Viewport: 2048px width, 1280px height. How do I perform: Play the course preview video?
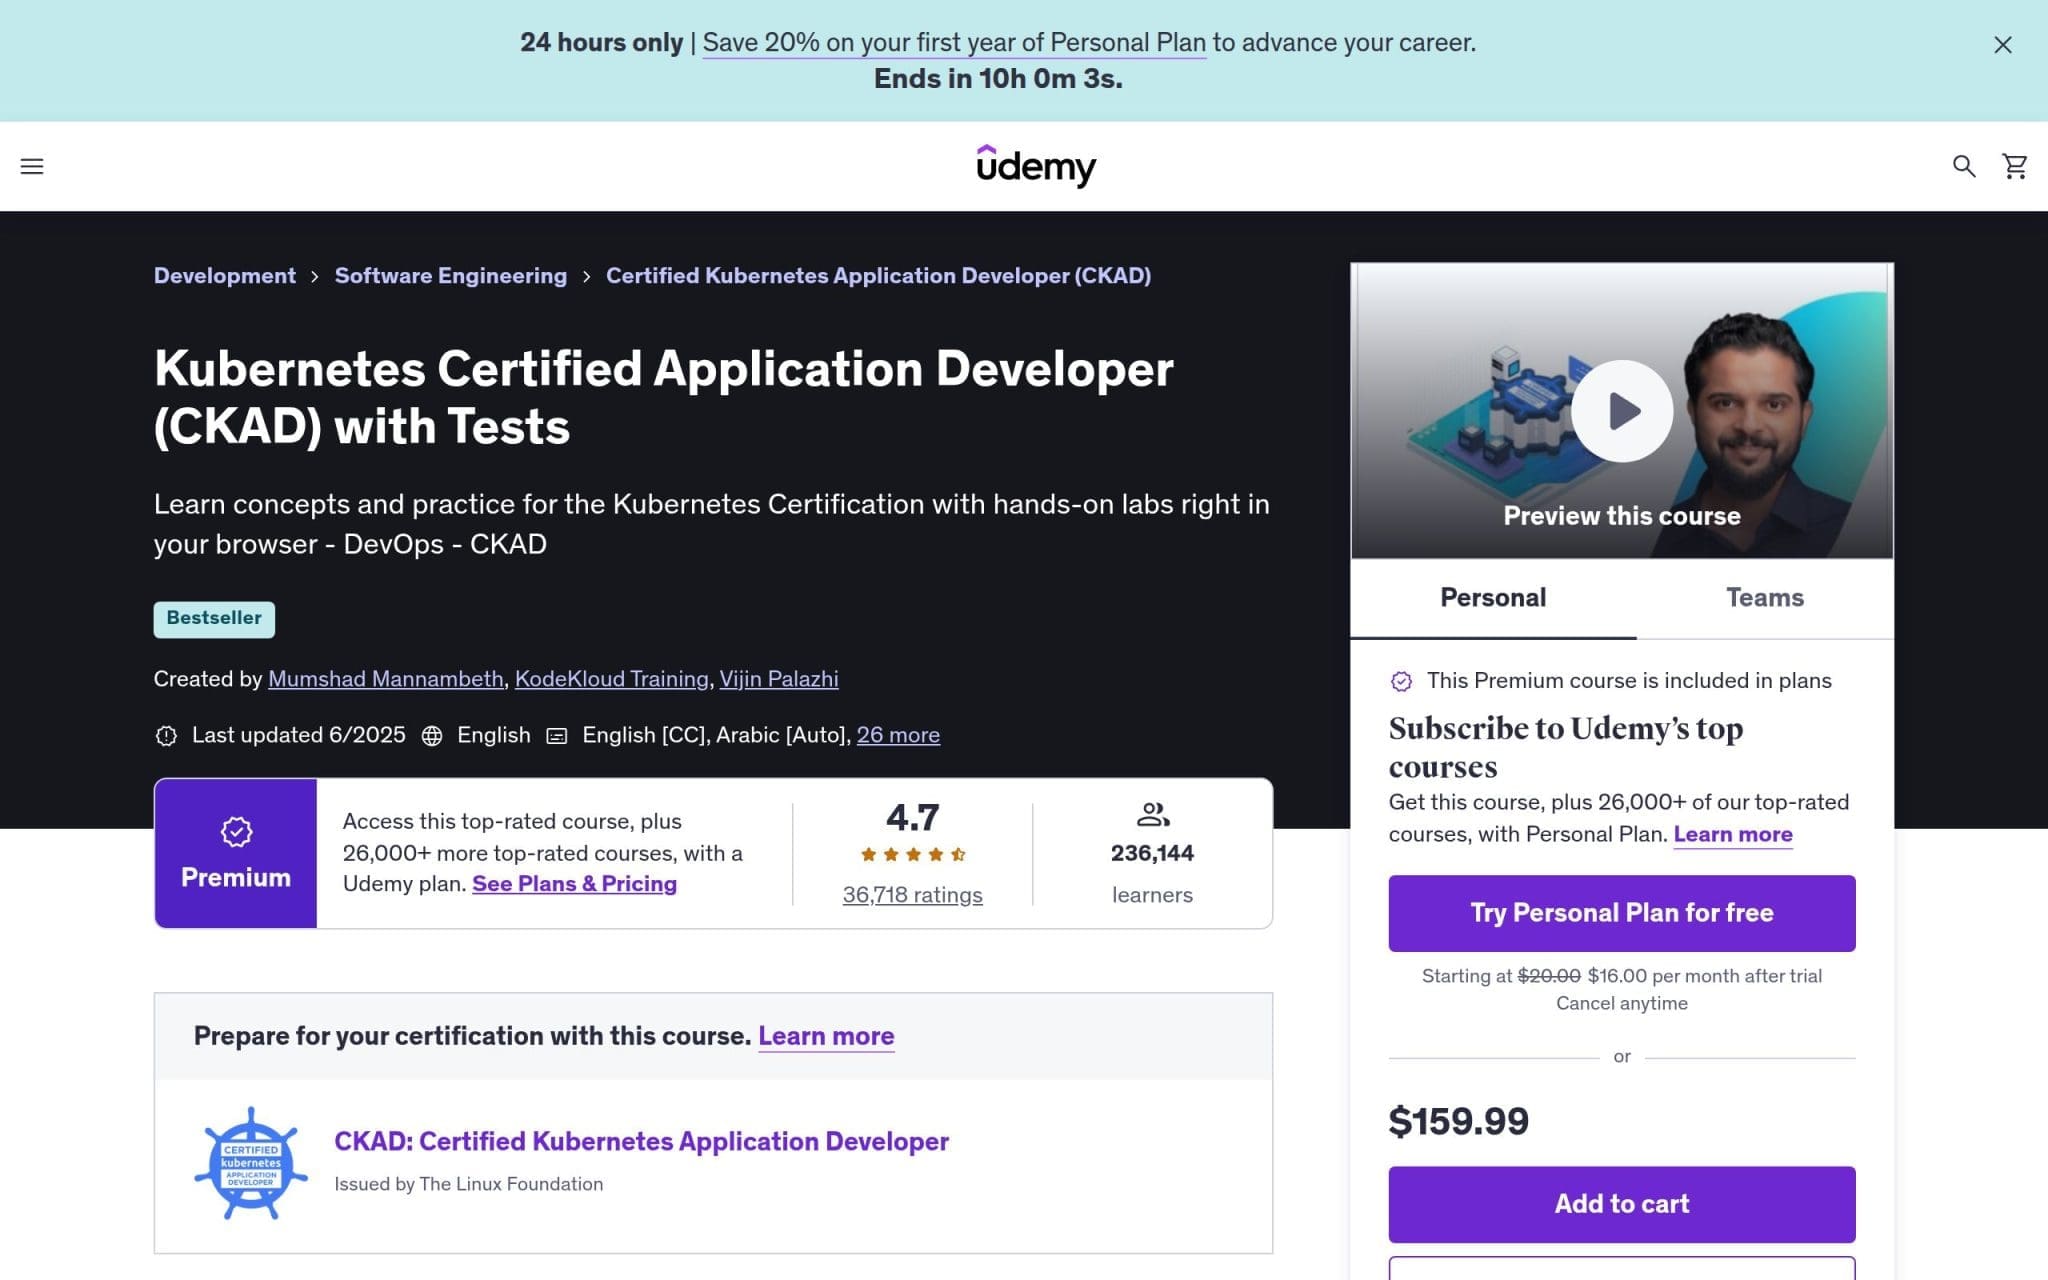coord(1621,410)
